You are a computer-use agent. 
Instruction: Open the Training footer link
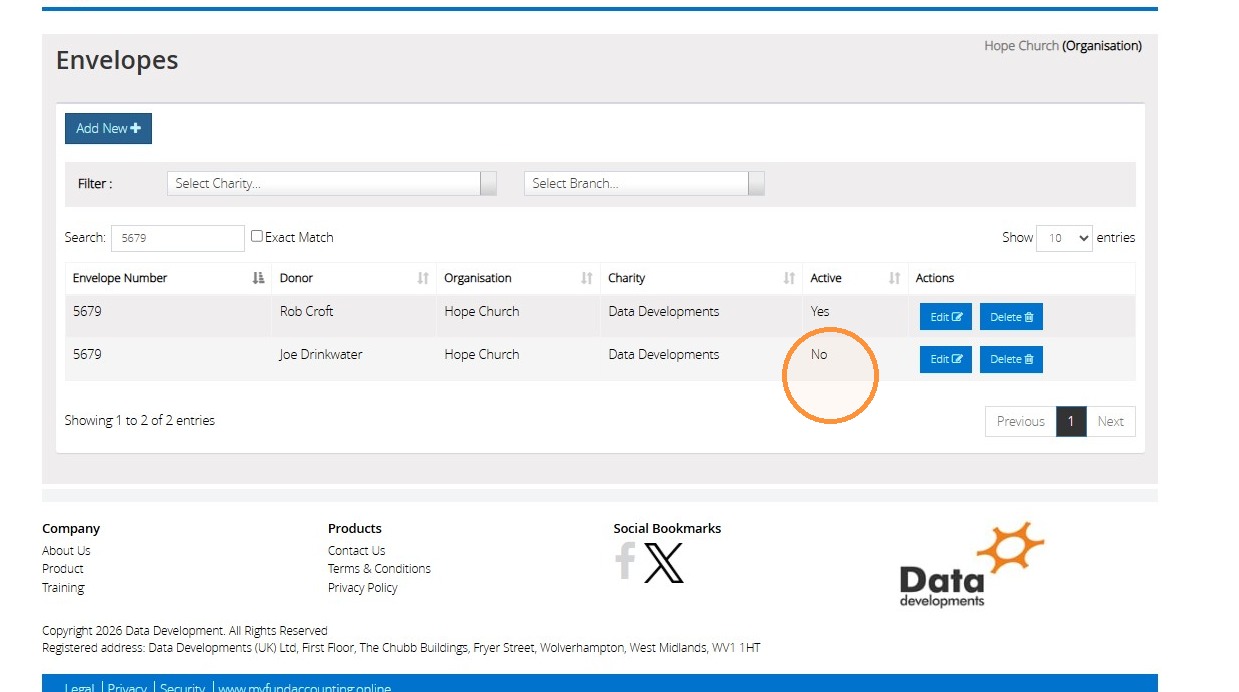click(63, 587)
